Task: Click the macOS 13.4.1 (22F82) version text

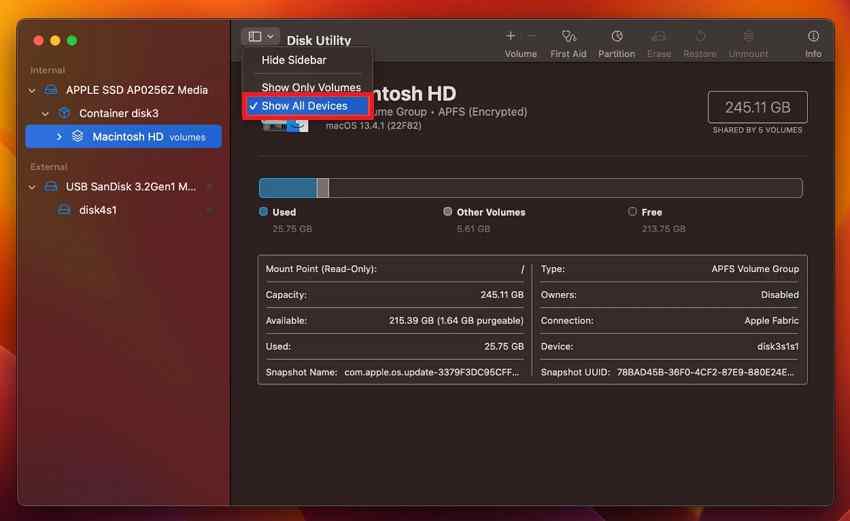Action: [374, 126]
